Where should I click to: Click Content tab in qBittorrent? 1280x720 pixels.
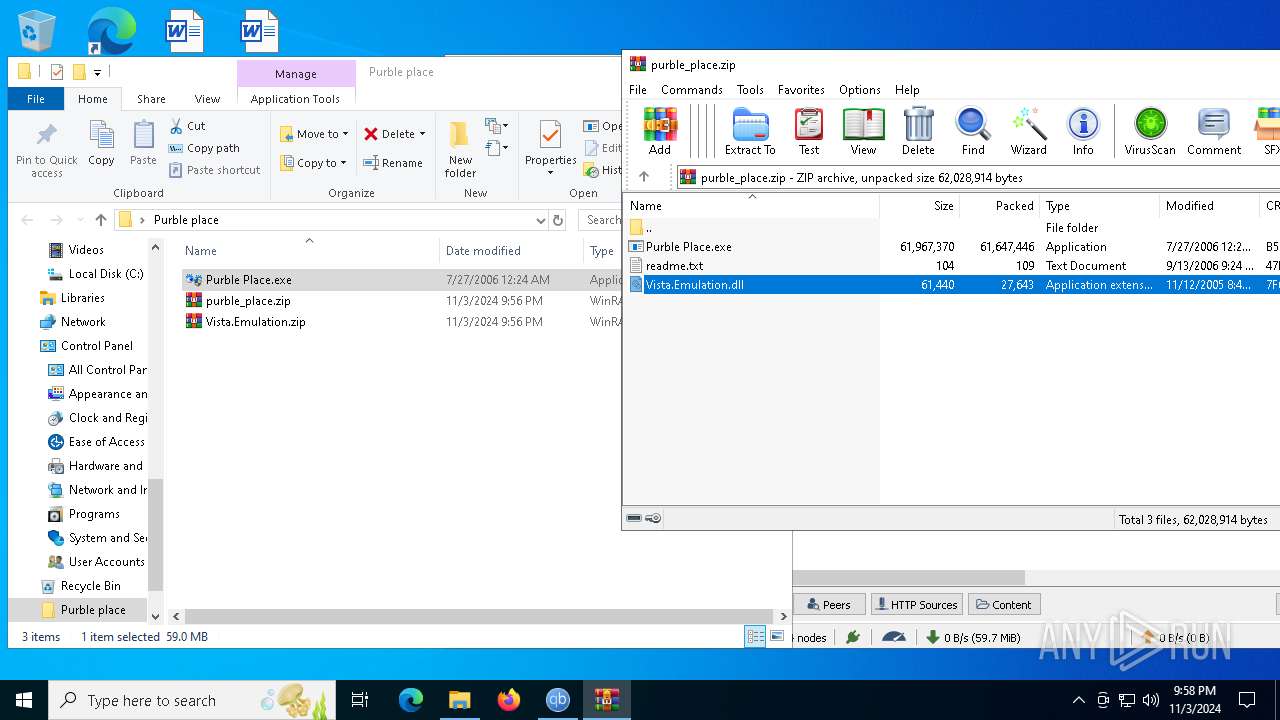[1004, 604]
